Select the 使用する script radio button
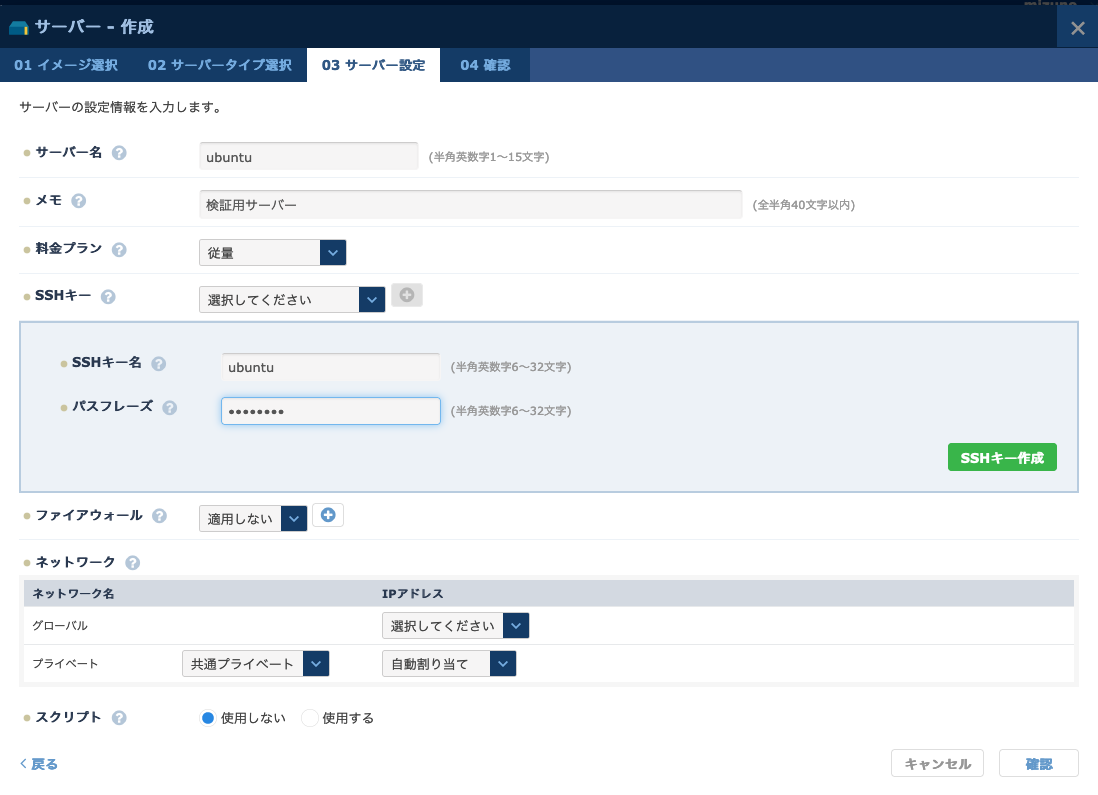Image resolution: width=1098 pixels, height=795 pixels. click(x=310, y=718)
